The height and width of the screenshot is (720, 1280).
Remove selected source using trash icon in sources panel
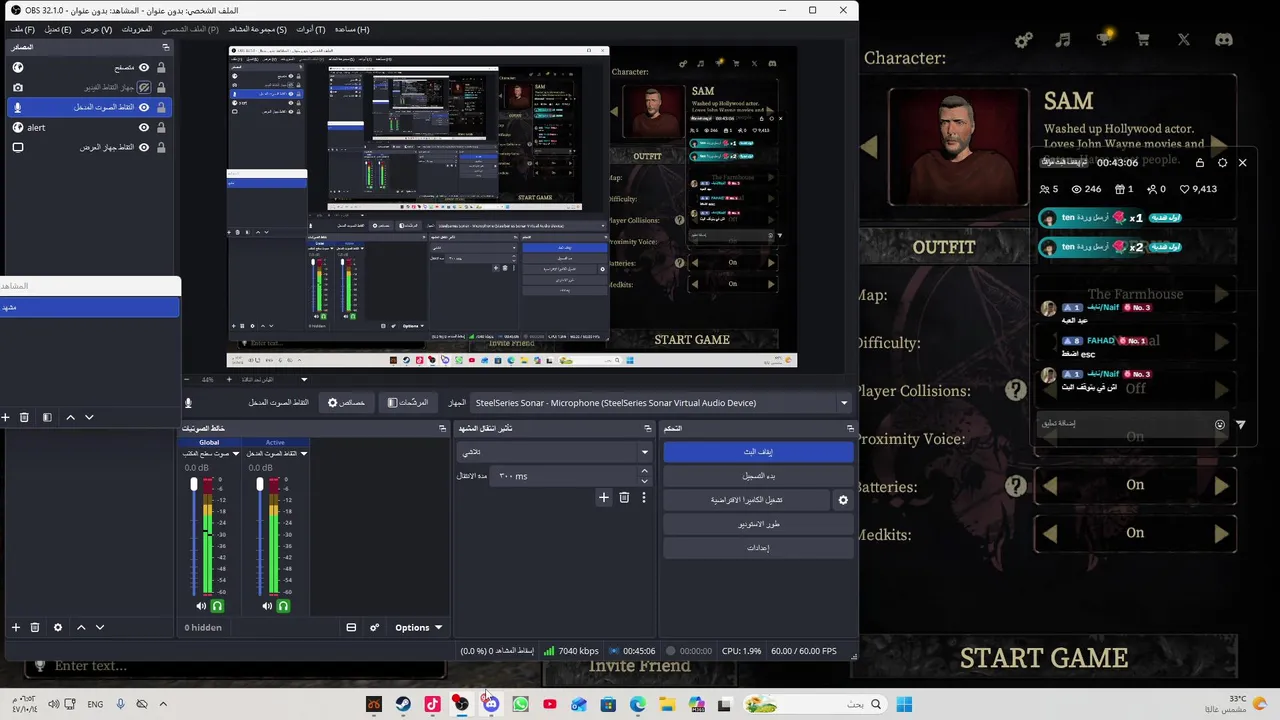click(x=35, y=627)
